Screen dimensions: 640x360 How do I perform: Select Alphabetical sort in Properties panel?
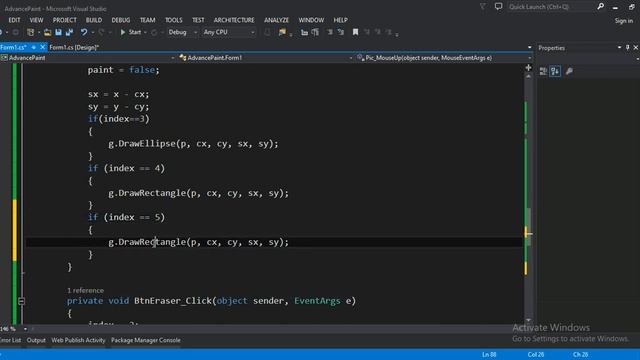[x=555, y=71]
